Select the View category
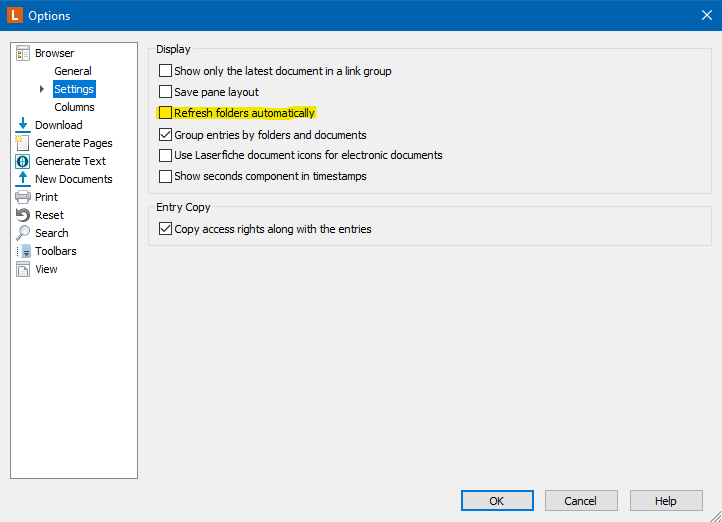The width and height of the screenshot is (722, 522). click(46, 269)
